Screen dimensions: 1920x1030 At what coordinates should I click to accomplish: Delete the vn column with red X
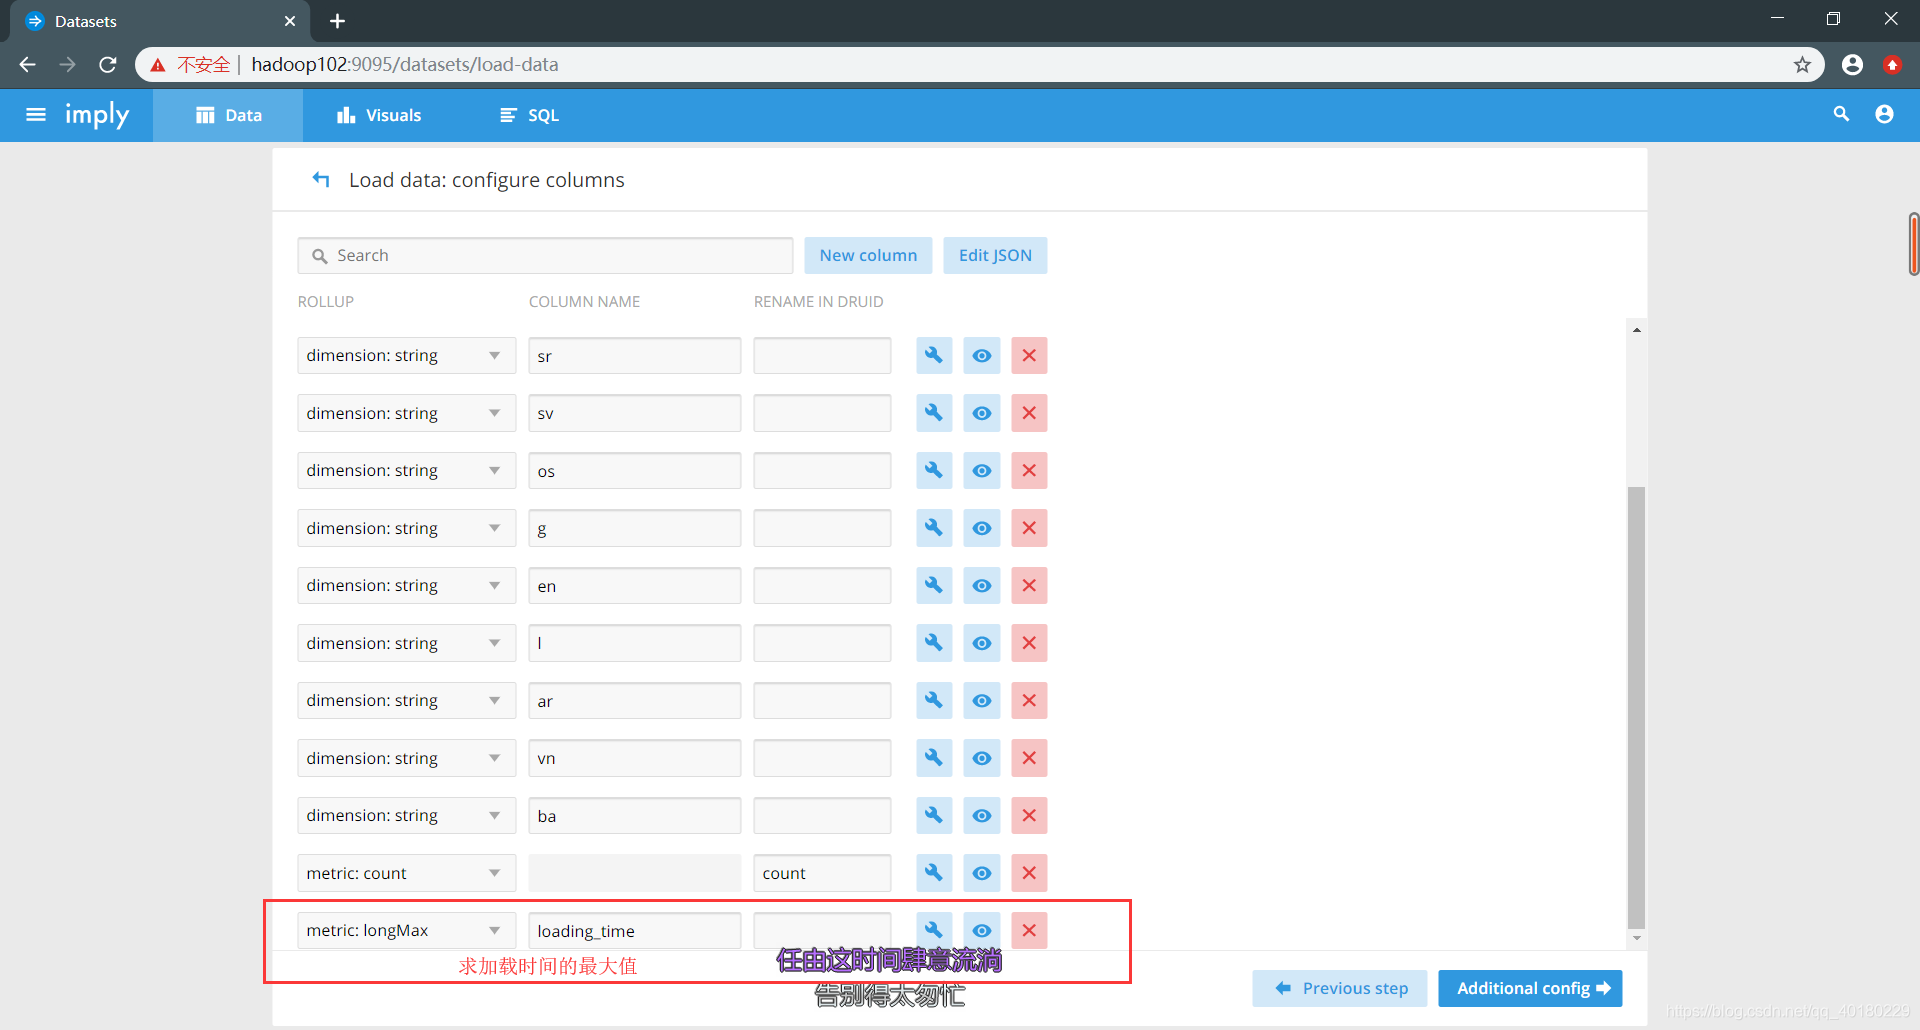(1029, 758)
